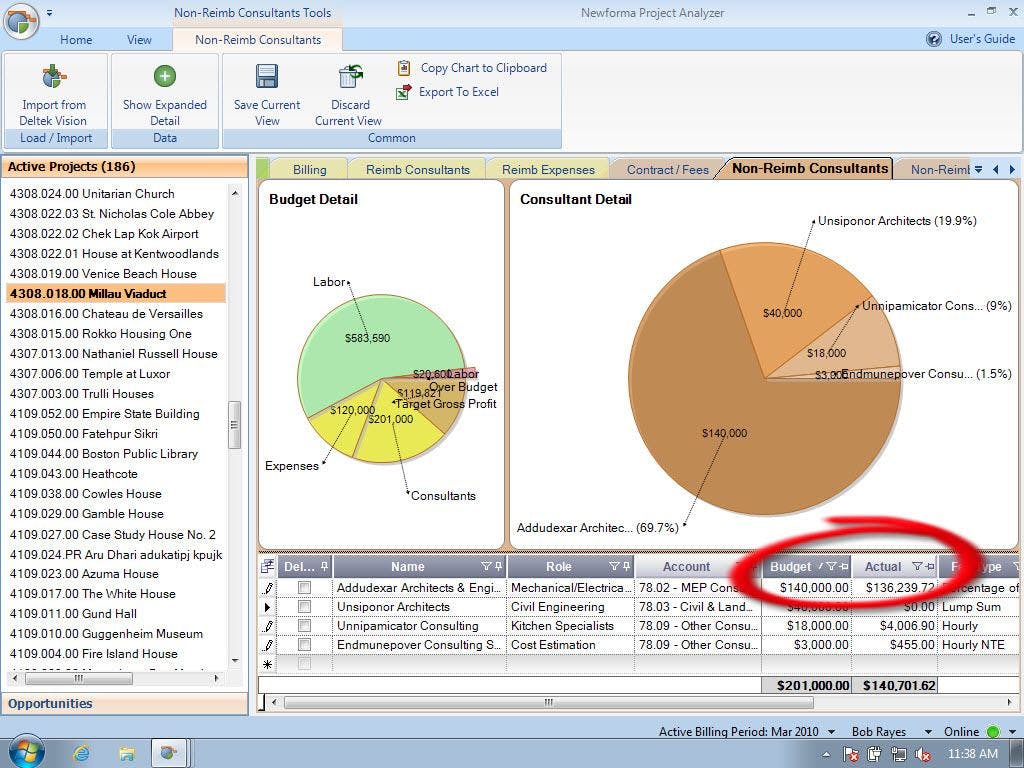Click the Export To Excel icon
Screen dimensions: 1024x768
pyautogui.click(x=404, y=92)
